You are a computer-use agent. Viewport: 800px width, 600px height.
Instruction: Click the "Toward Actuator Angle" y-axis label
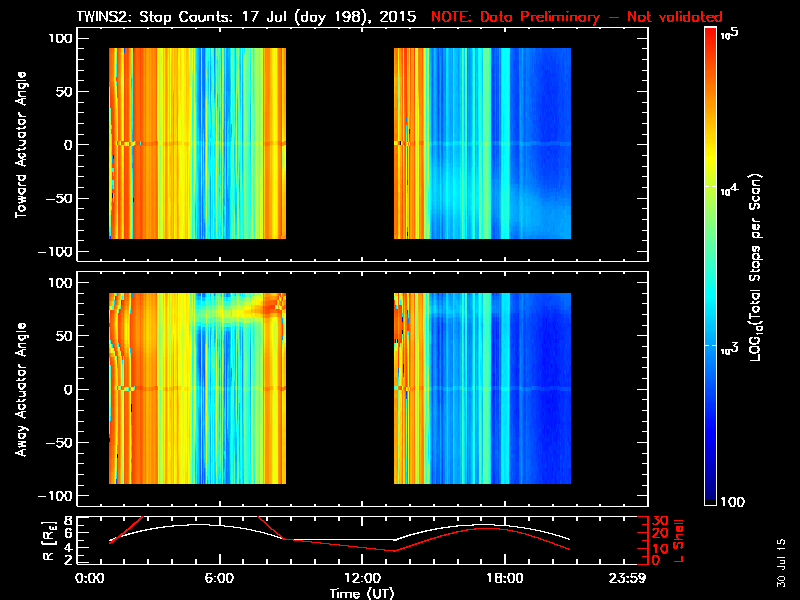coord(20,145)
